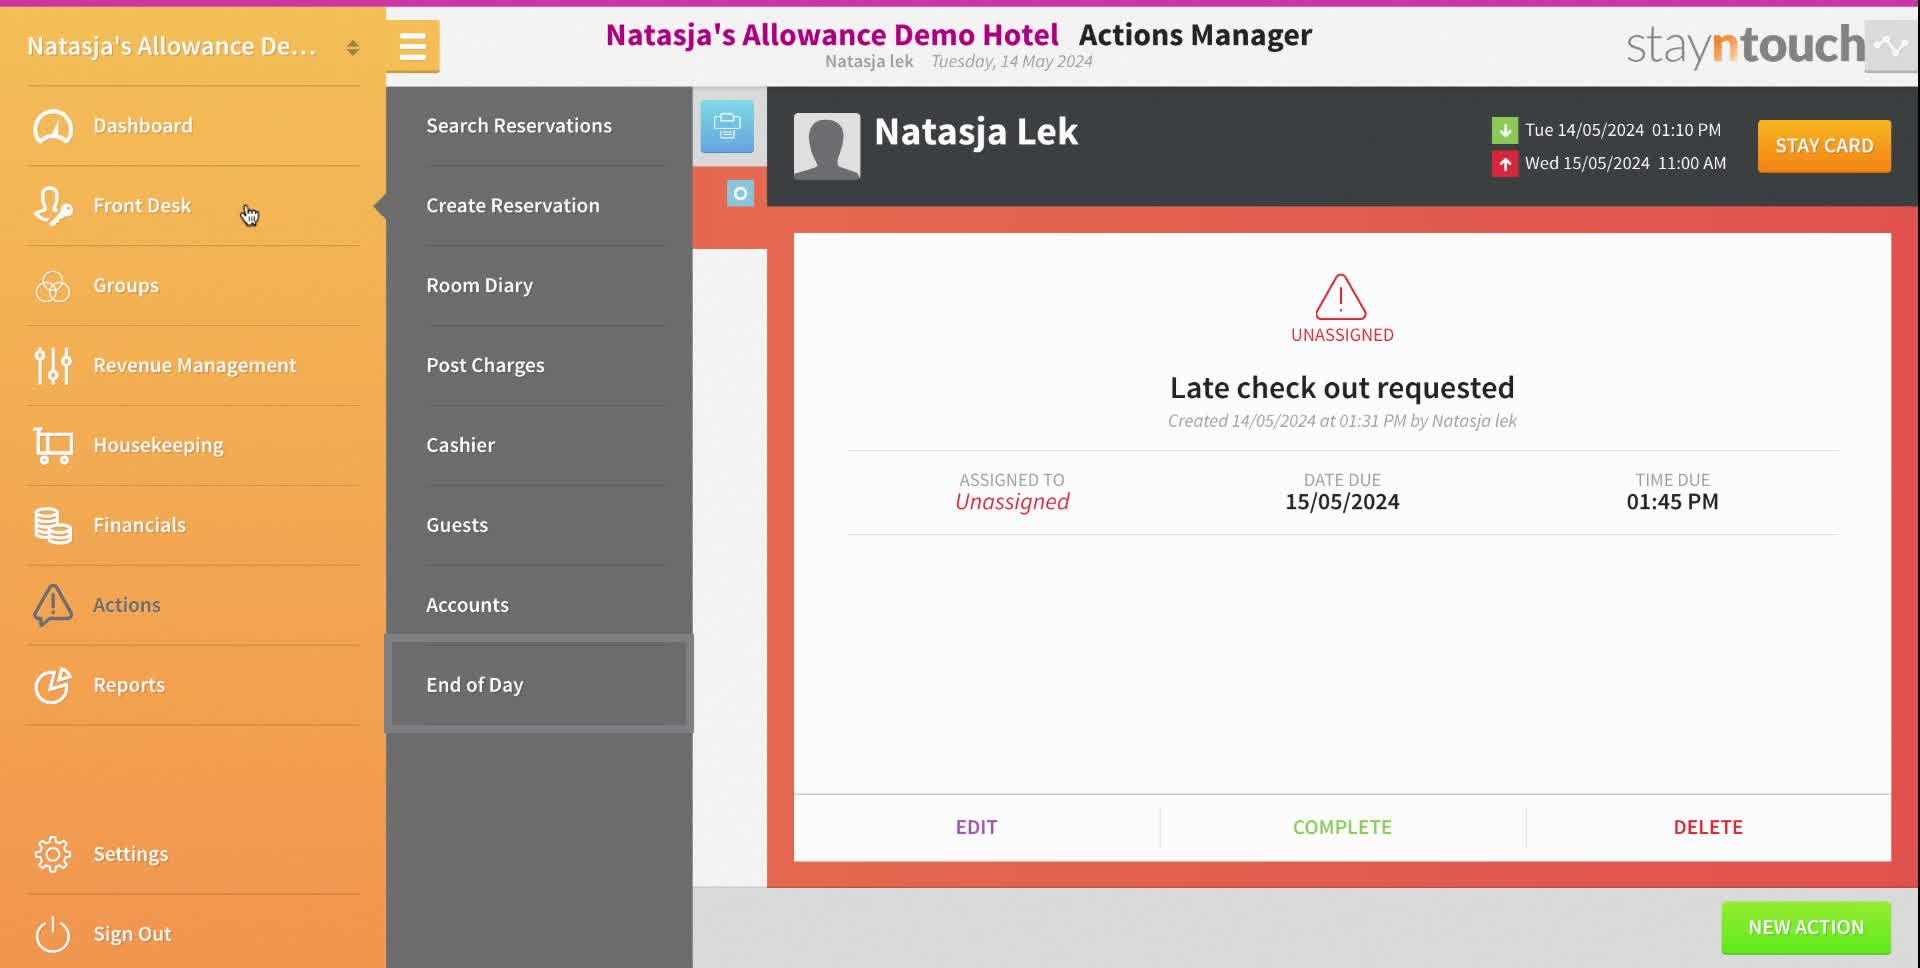This screenshot has width=1920, height=968.
Task: Click the hotel name in the sidebar header
Action: point(171,47)
